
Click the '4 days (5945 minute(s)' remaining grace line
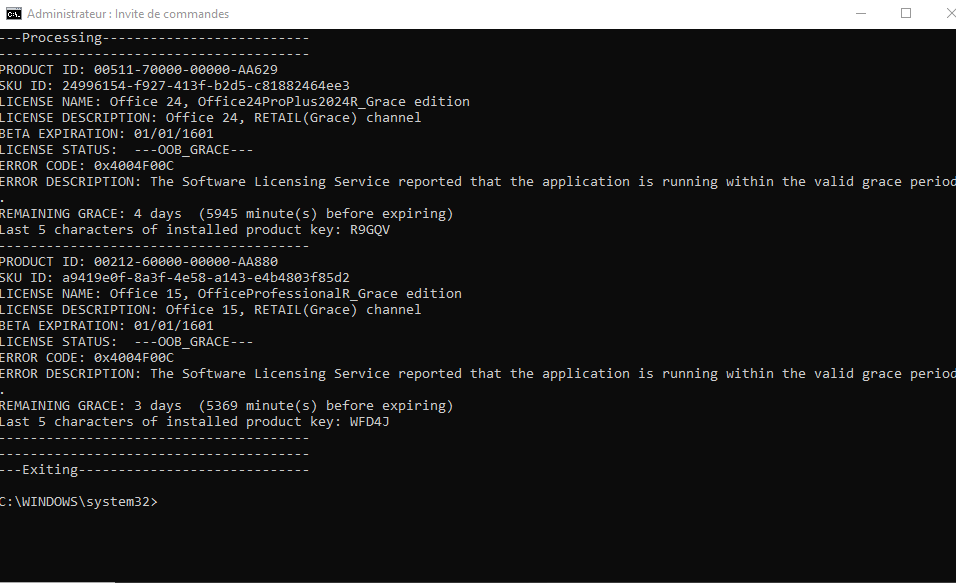click(x=226, y=214)
